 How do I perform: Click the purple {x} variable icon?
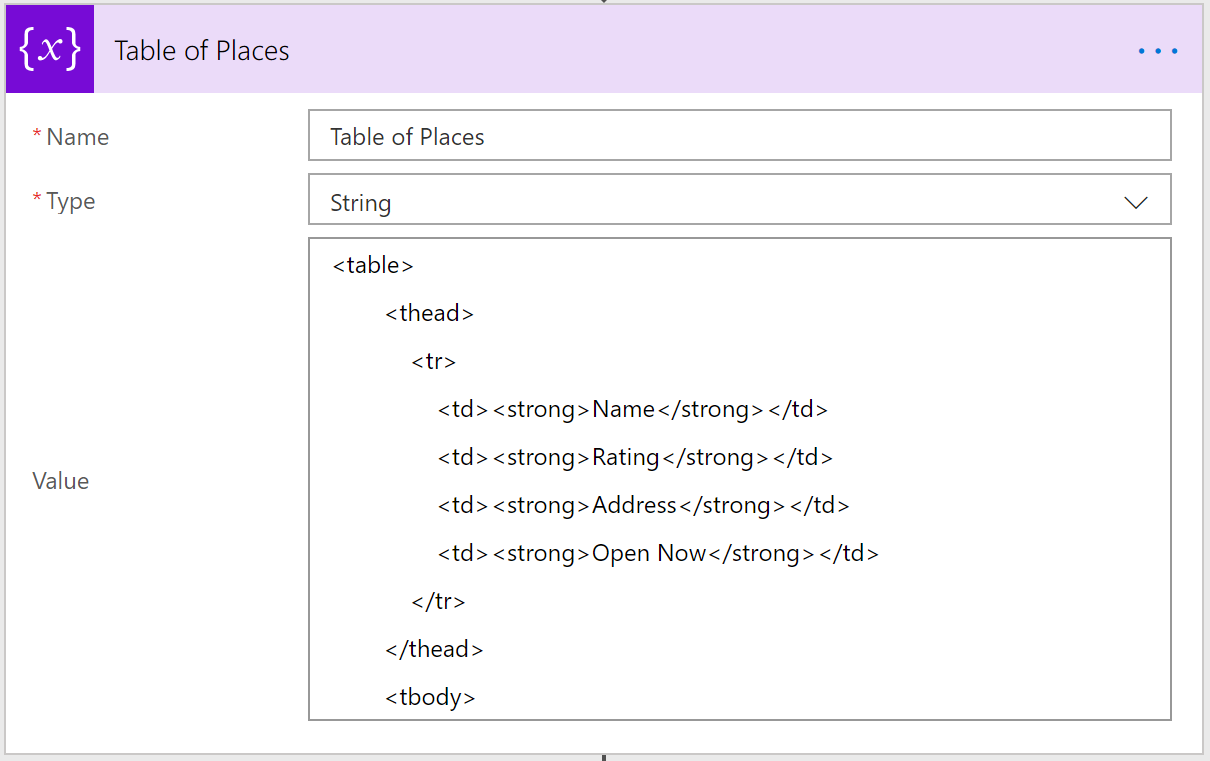(x=49, y=48)
